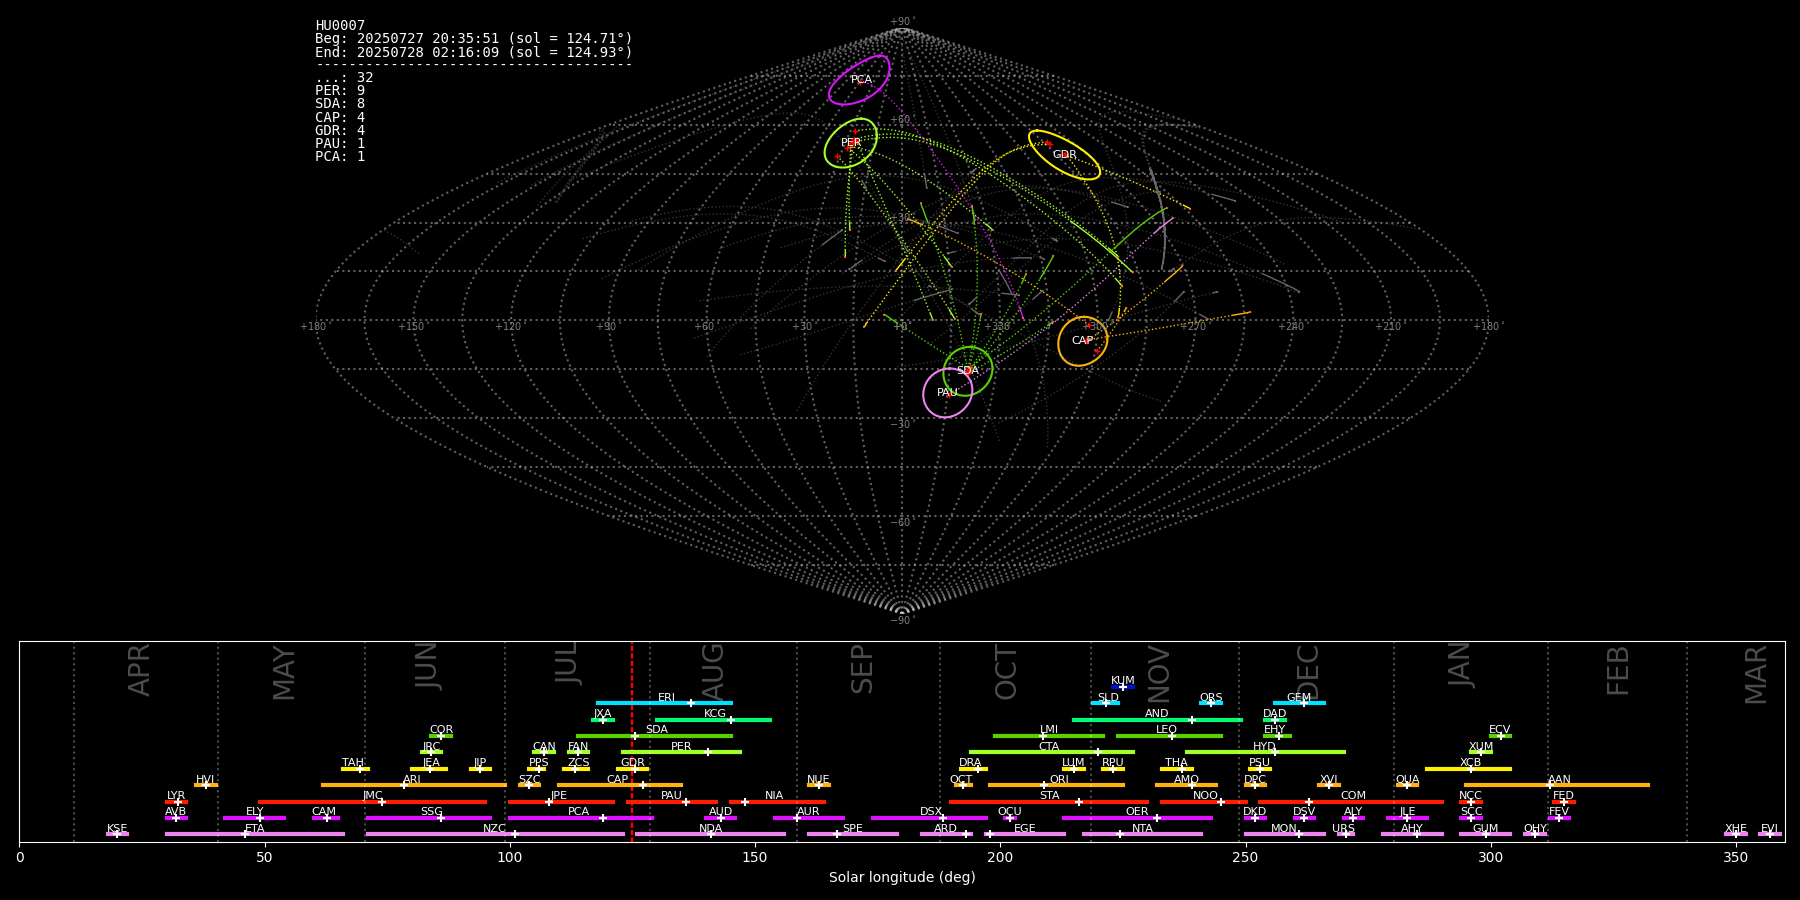Screen dimensions: 1800x900
Task: Click the SDA activity bar in timeline
Action: [654, 736]
